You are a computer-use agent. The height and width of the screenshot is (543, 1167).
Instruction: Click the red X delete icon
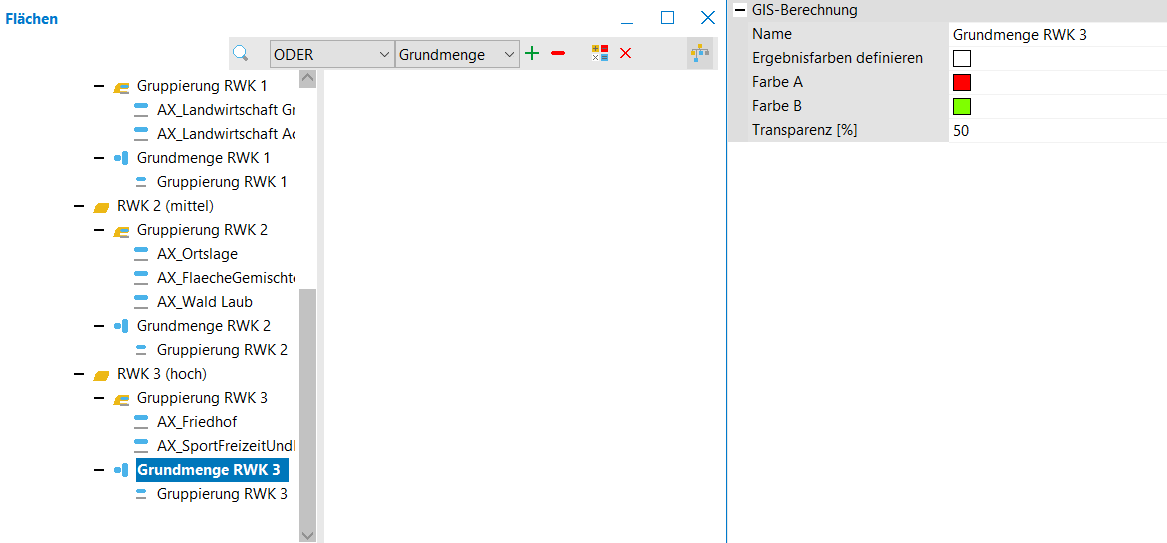point(626,54)
